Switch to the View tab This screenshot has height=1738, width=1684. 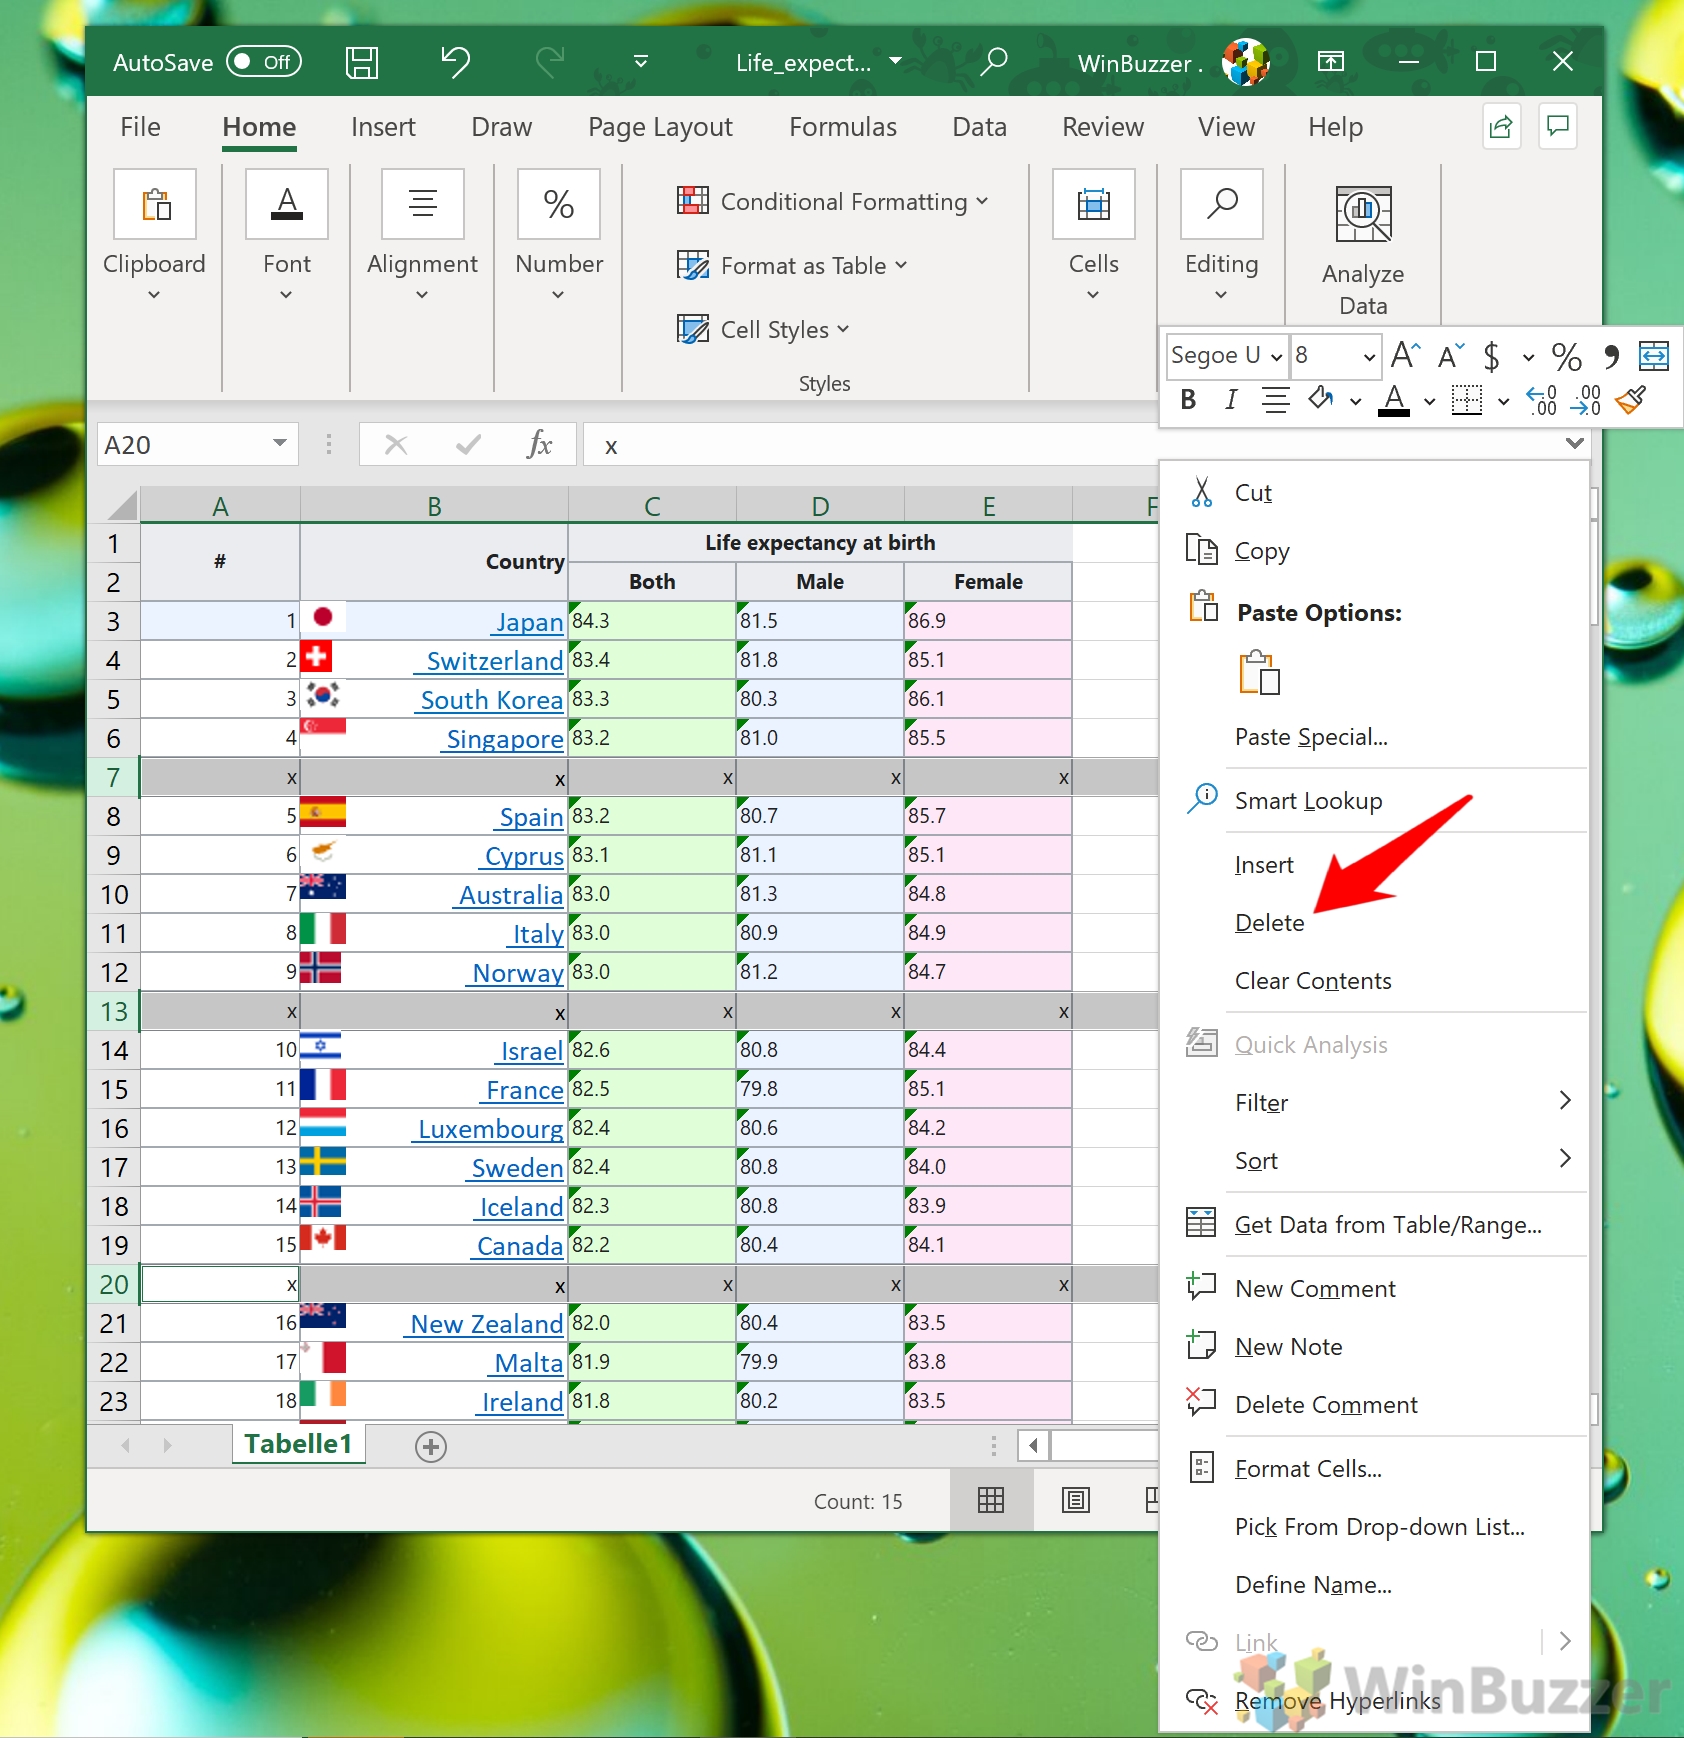(1226, 127)
